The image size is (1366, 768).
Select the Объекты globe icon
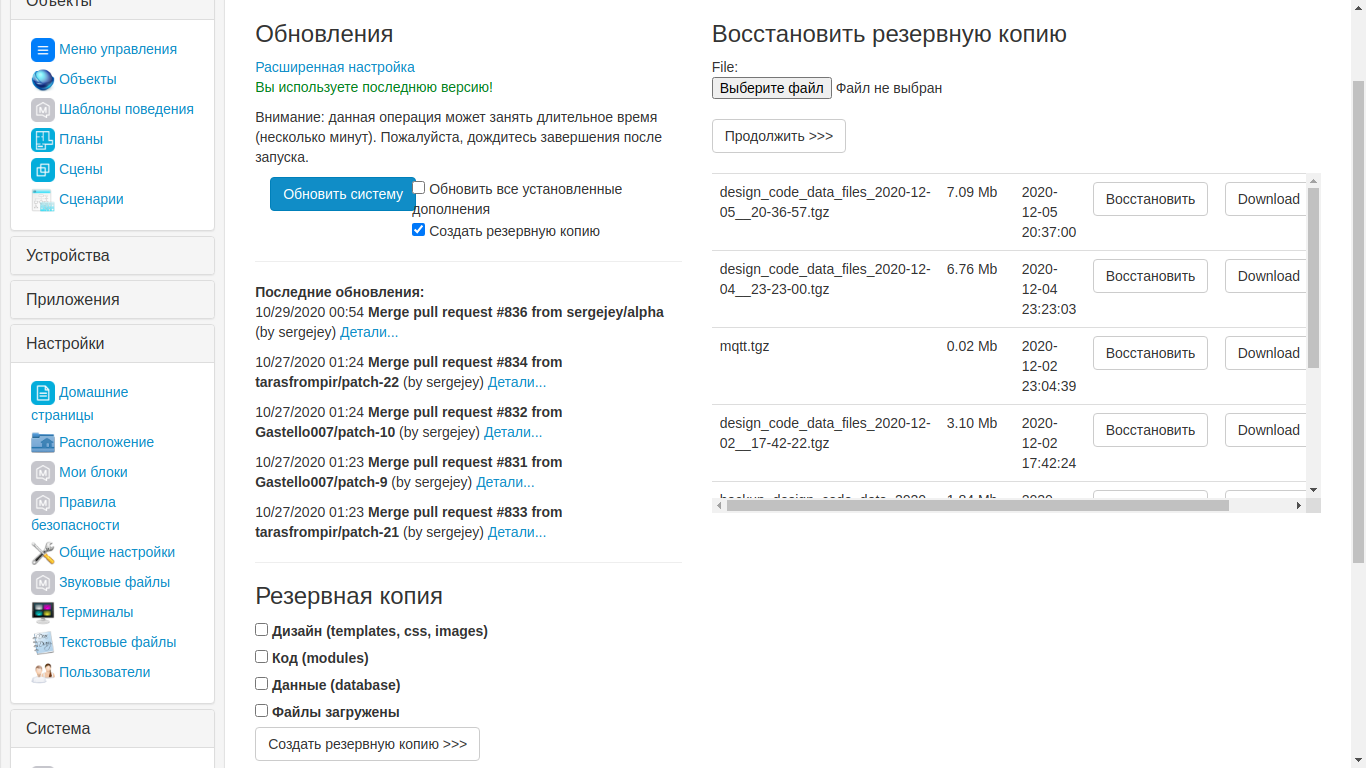click(42, 79)
